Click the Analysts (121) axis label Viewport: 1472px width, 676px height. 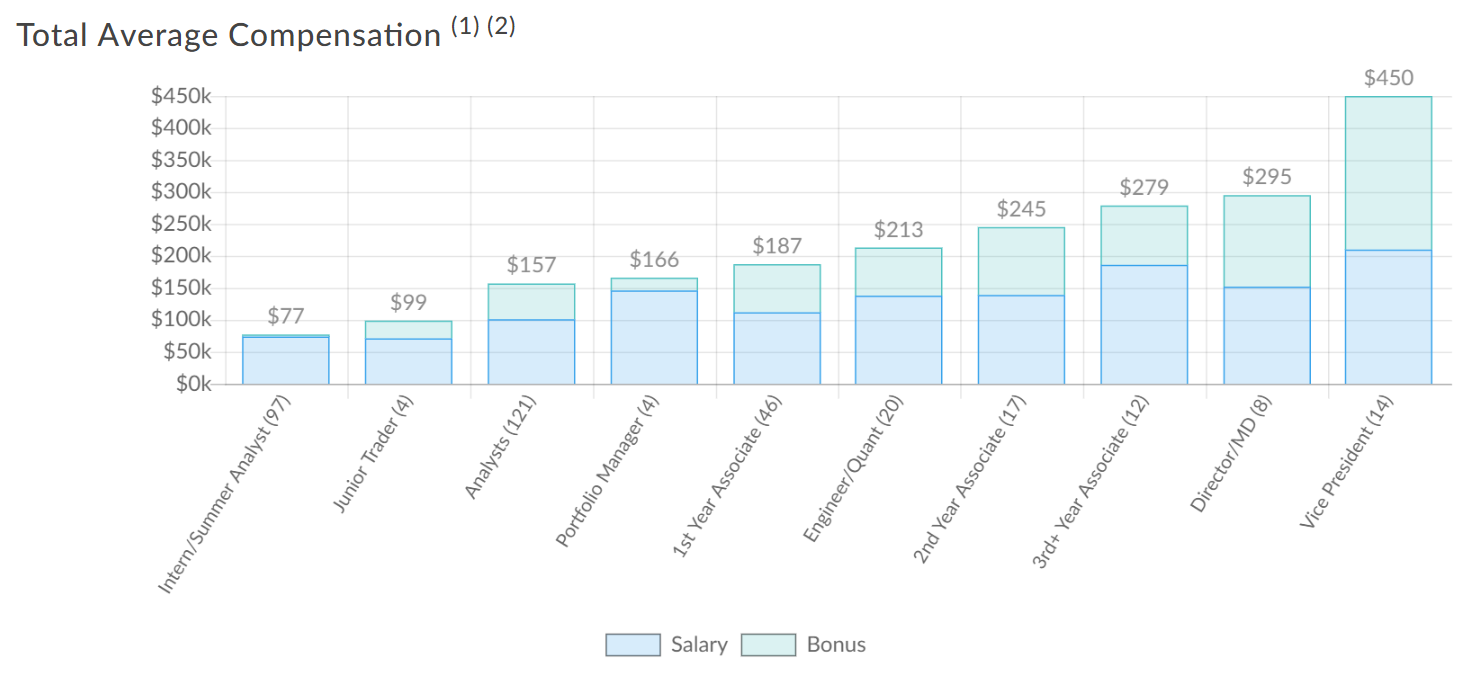500,447
